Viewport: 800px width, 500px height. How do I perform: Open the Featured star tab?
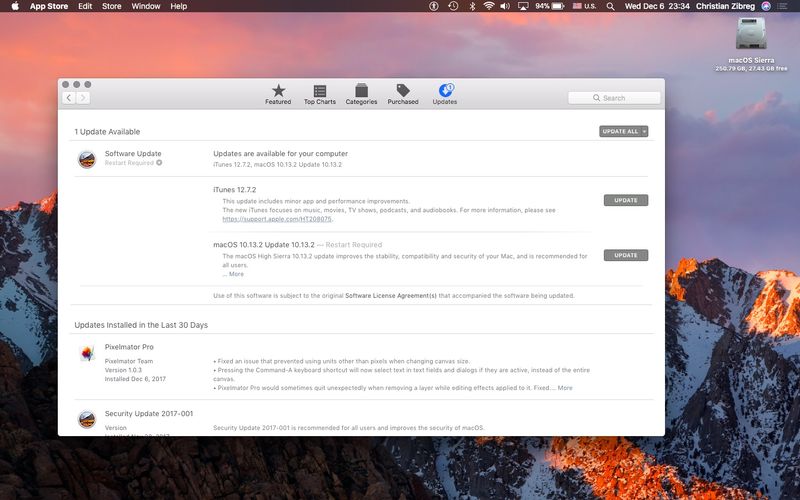pyautogui.click(x=278, y=94)
